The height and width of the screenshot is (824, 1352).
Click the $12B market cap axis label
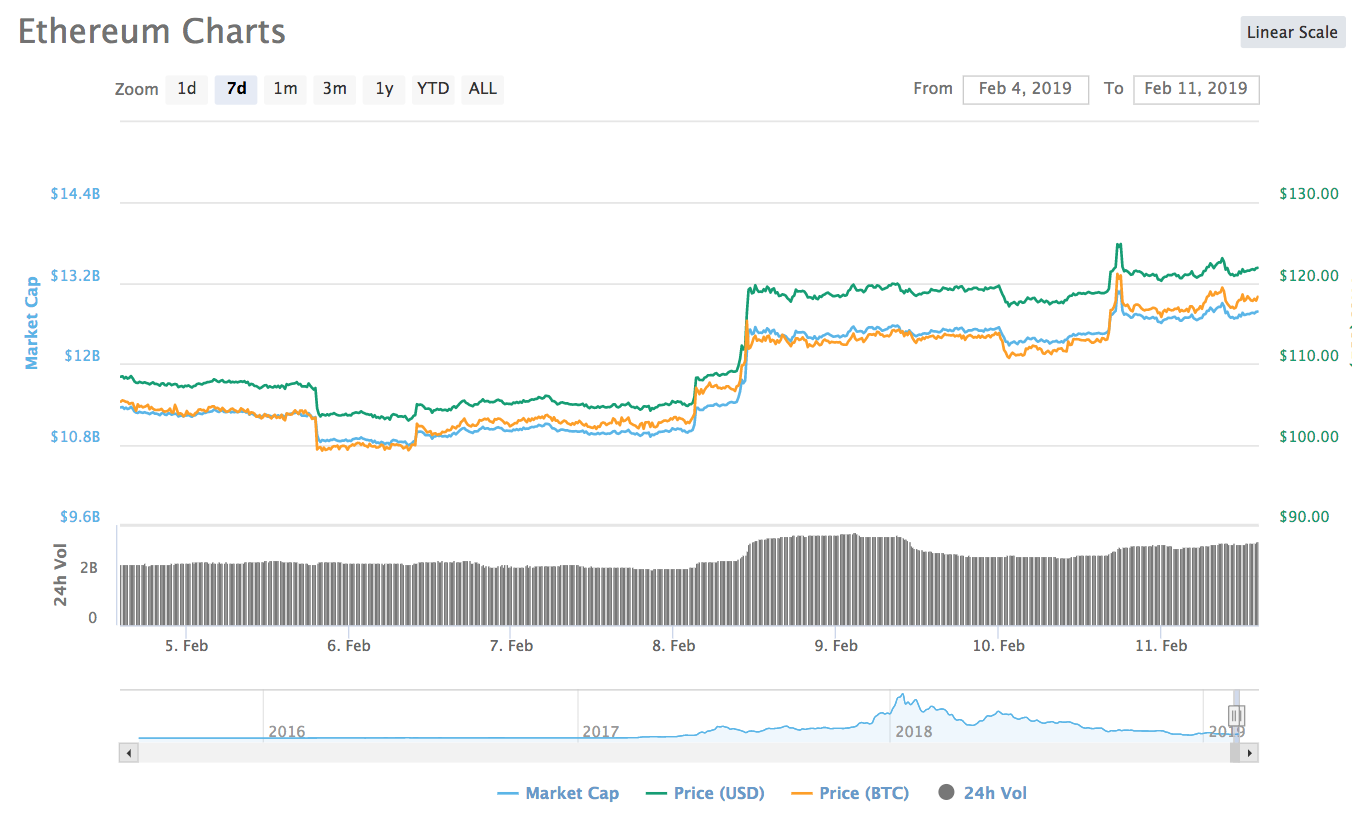pos(80,355)
